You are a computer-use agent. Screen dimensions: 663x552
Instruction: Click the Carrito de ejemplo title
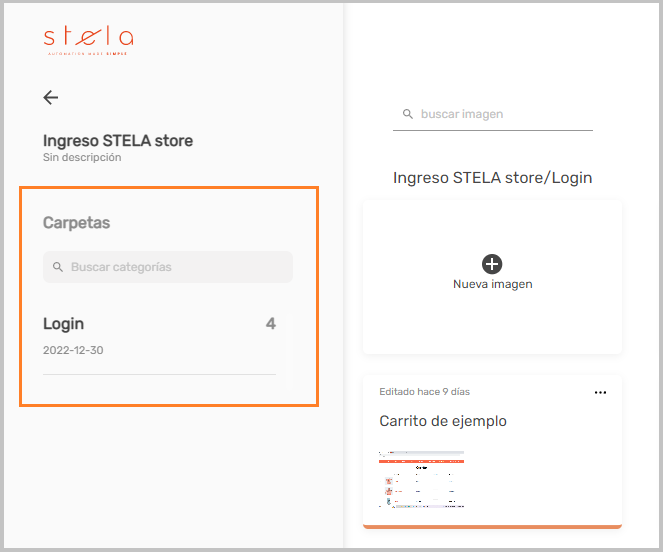pos(443,421)
